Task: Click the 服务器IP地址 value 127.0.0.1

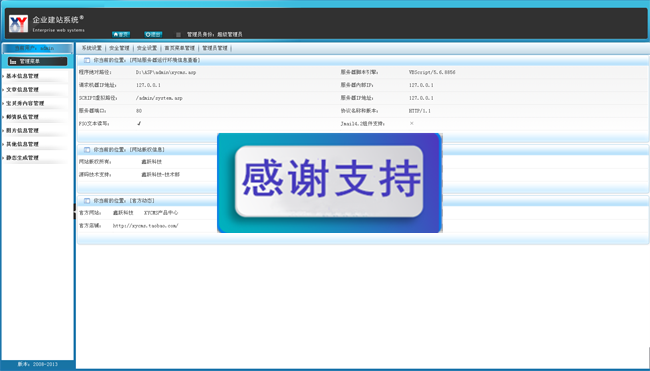Action: pos(421,98)
